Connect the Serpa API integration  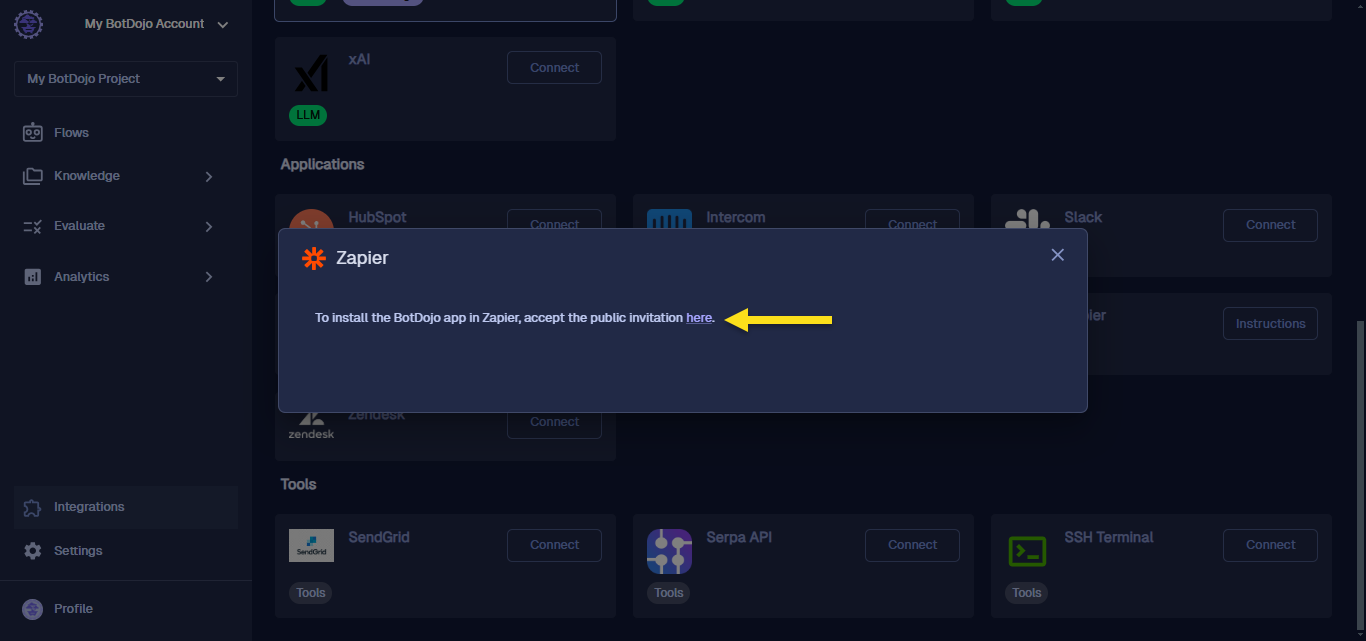912,545
